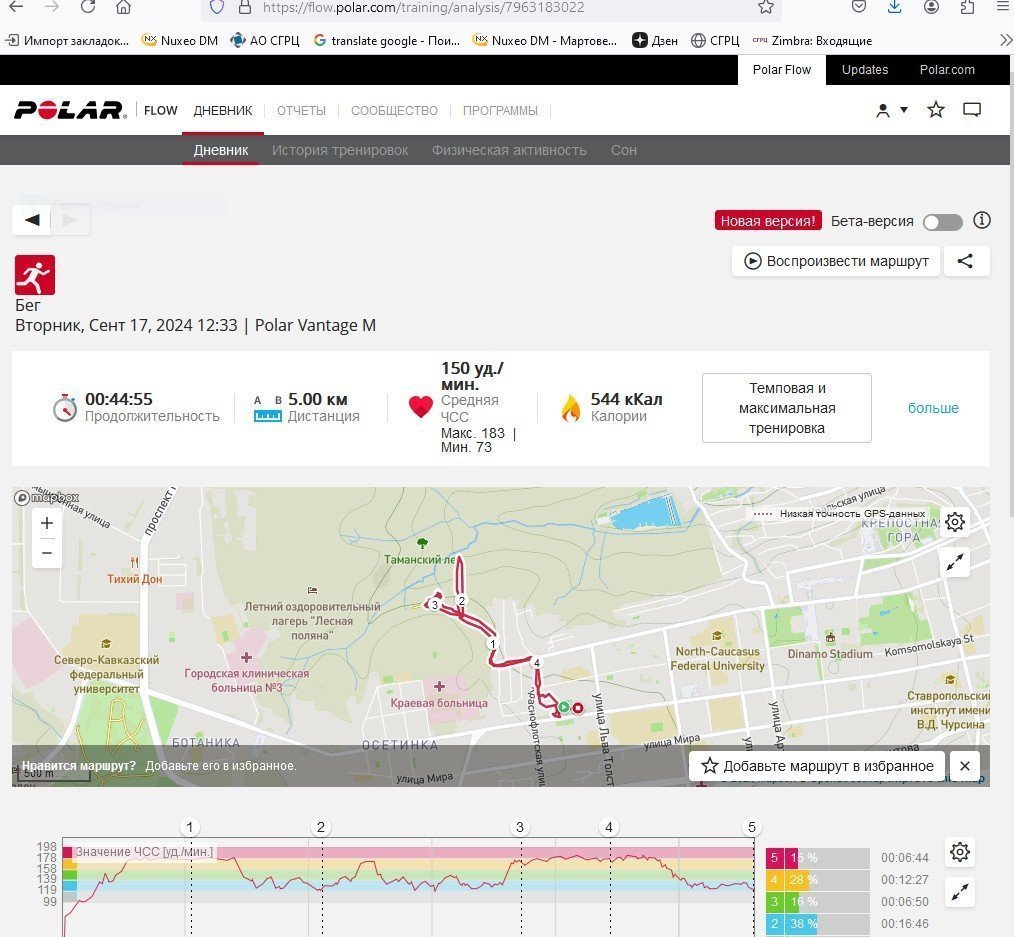Expand map to fullscreen
This screenshot has height=937, width=1014.
[x=955, y=563]
